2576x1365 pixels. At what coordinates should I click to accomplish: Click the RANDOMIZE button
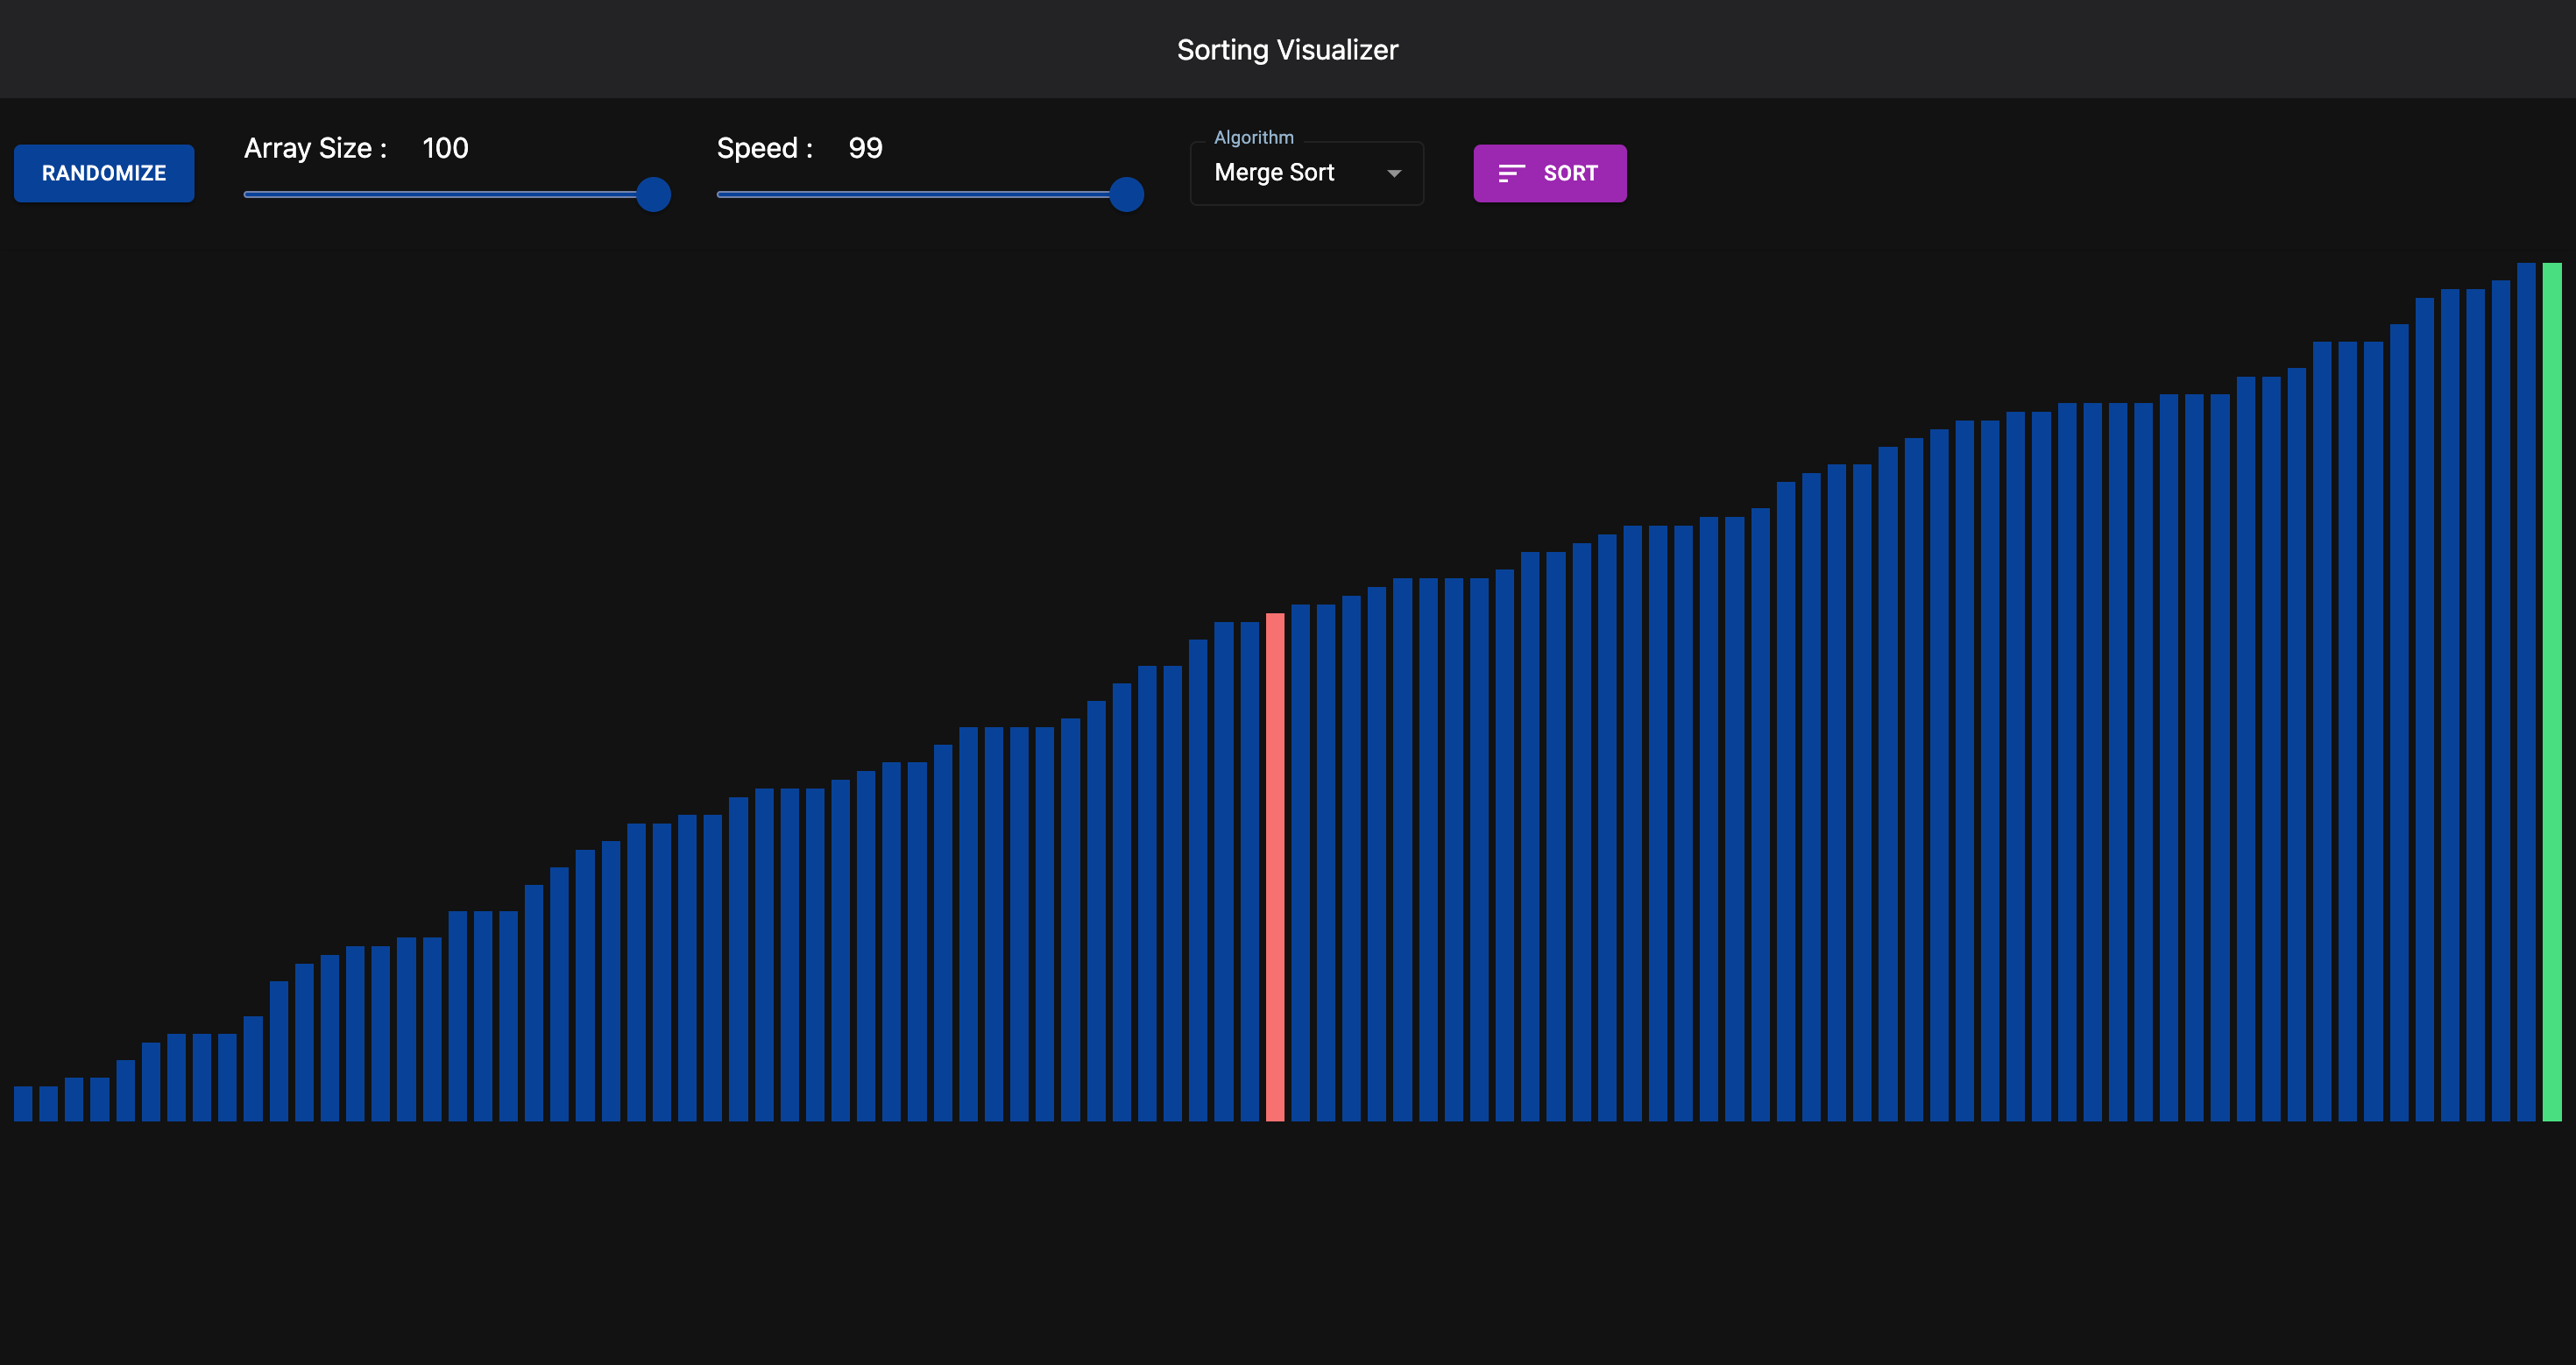click(104, 173)
